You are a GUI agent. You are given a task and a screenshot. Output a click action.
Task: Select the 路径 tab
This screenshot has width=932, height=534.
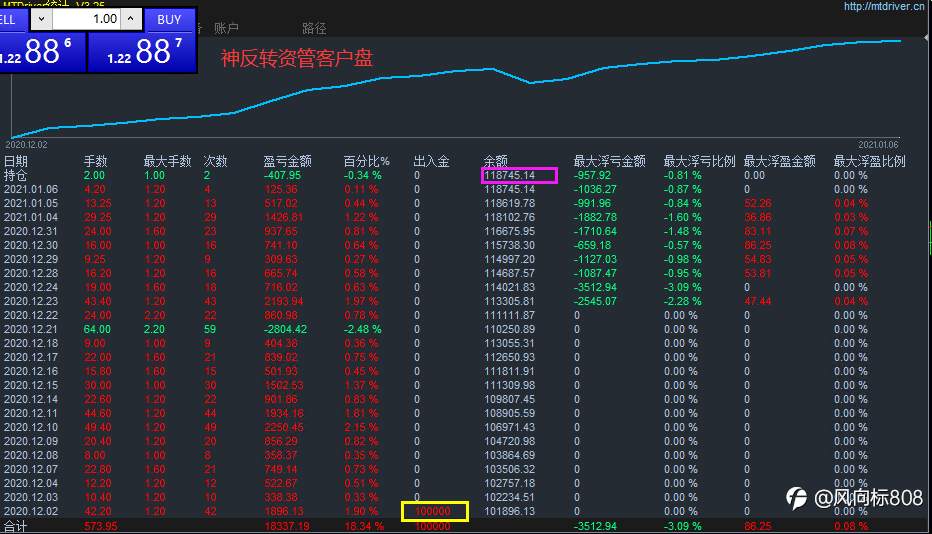[314, 28]
